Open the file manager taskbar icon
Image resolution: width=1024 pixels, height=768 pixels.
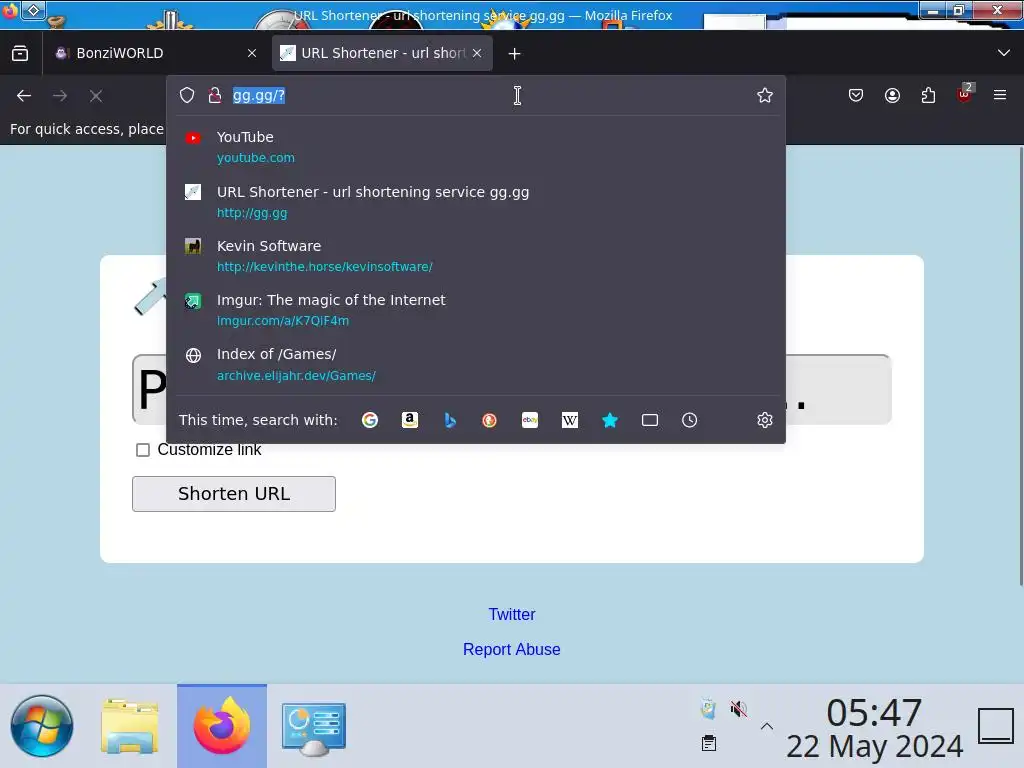tap(130, 726)
